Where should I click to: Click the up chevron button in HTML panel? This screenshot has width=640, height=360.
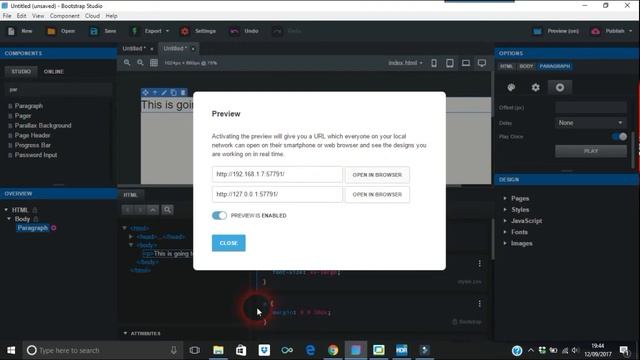coord(153,210)
